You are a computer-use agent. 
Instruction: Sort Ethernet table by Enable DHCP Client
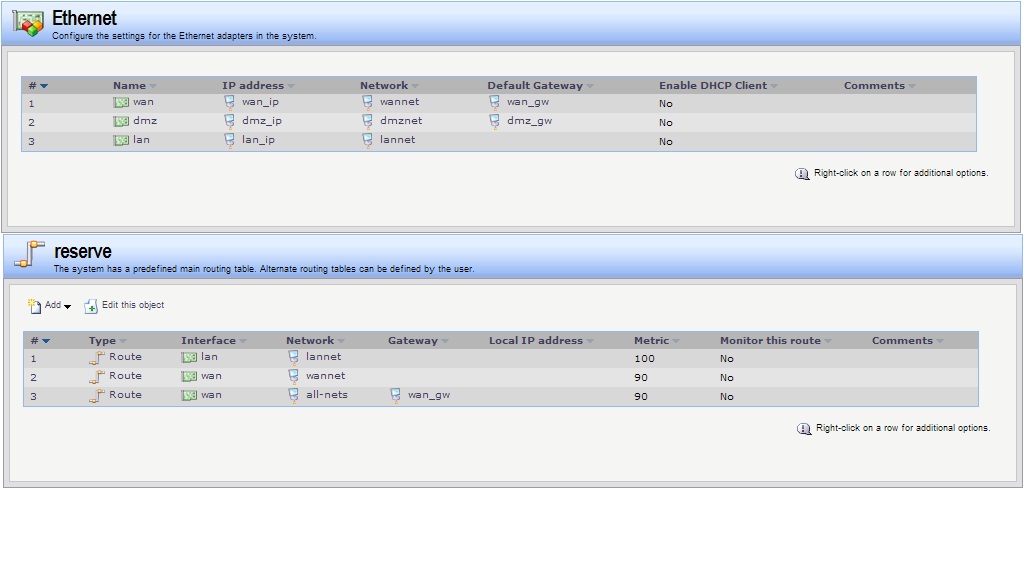point(718,86)
